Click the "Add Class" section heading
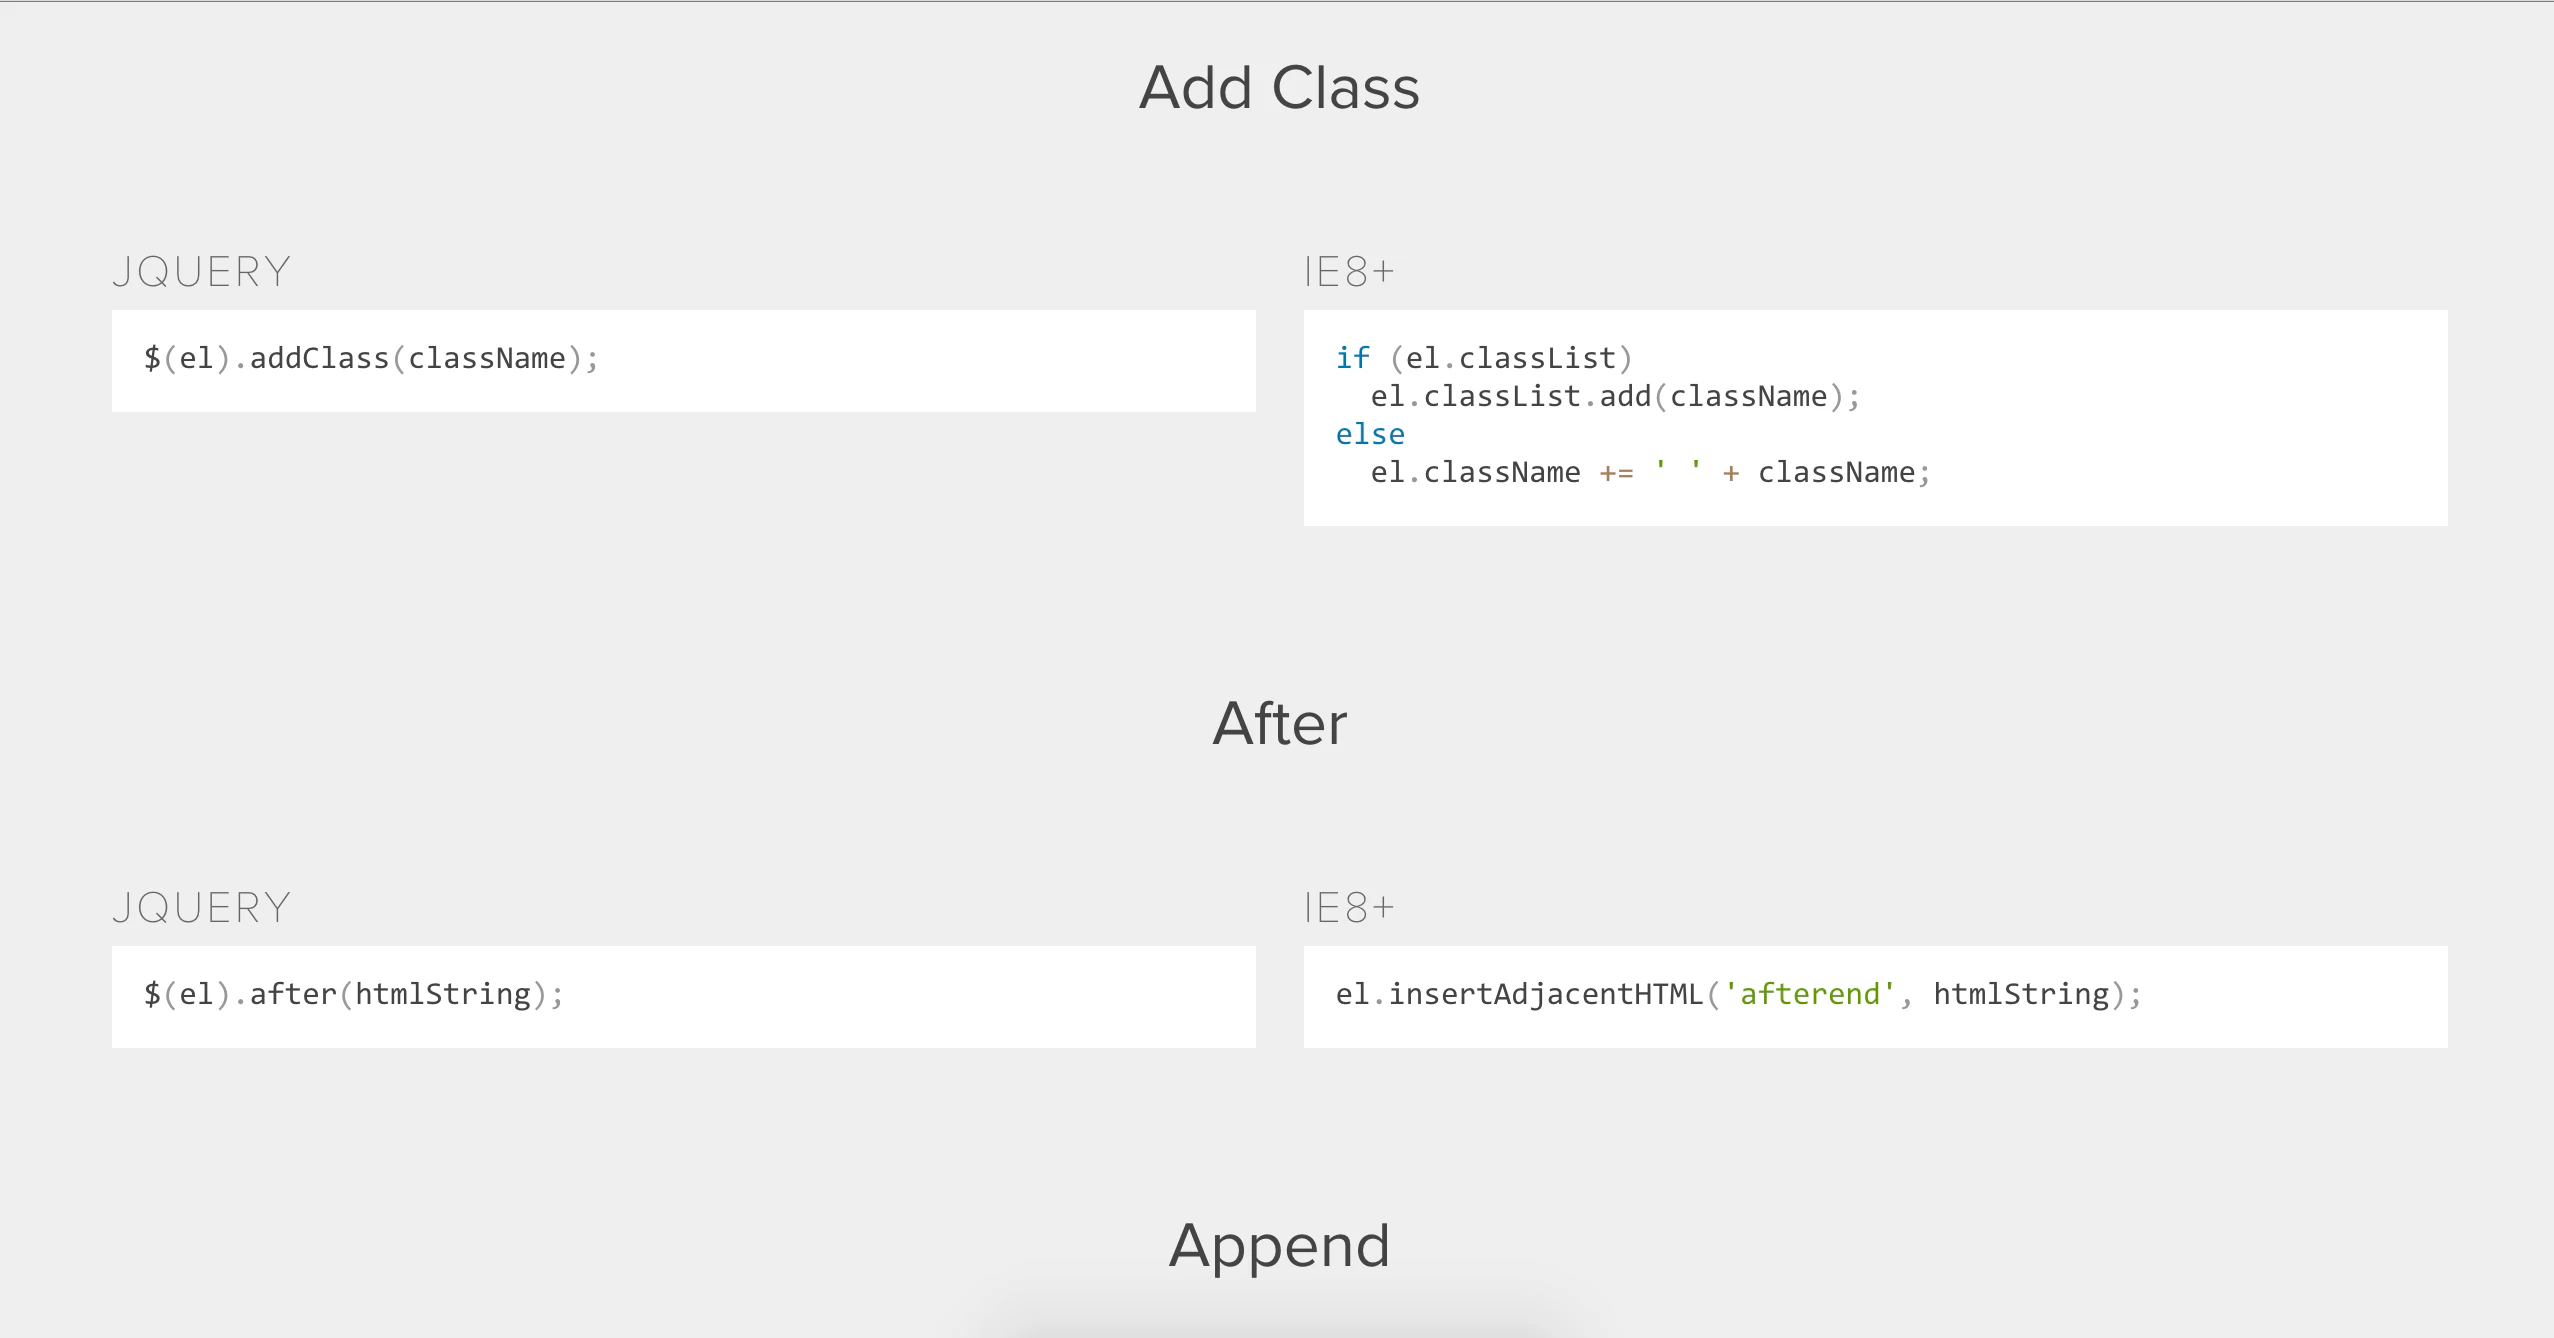Image resolution: width=2554 pixels, height=1338 pixels. [1278, 88]
